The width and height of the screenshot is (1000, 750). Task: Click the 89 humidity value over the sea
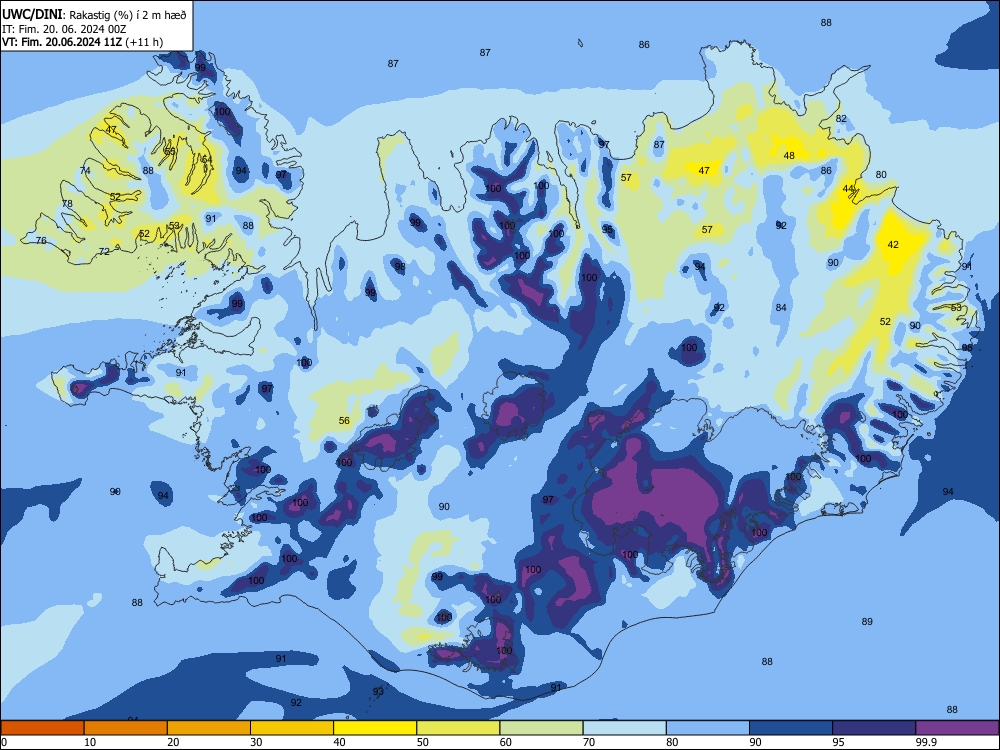[867, 622]
